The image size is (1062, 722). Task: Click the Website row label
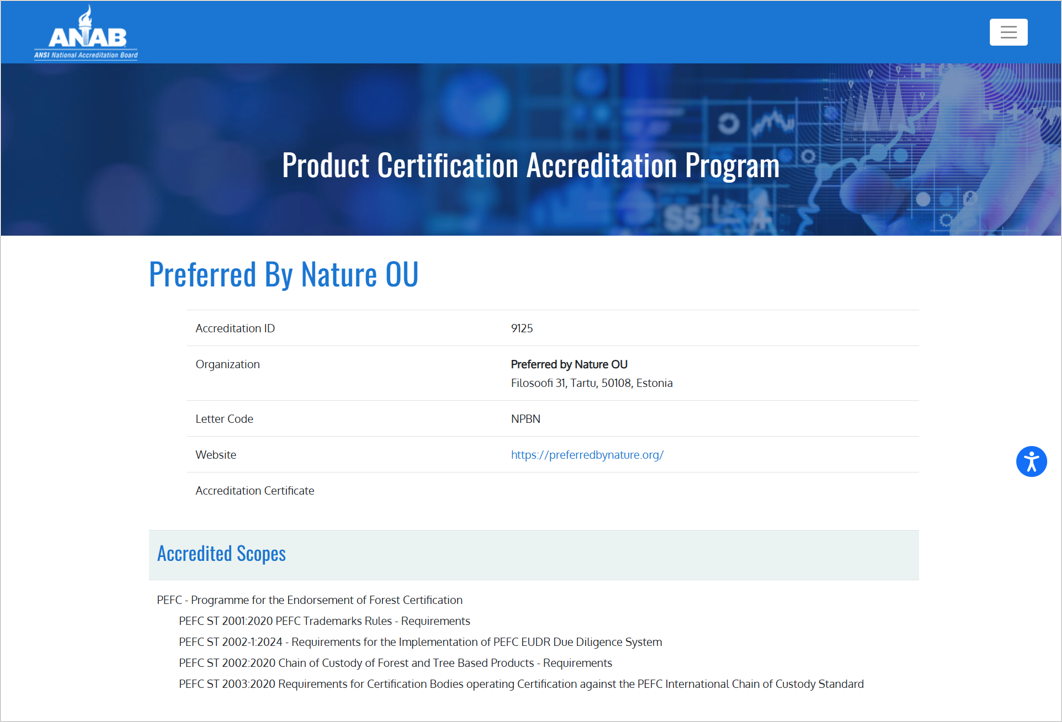pyautogui.click(x=216, y=455)
